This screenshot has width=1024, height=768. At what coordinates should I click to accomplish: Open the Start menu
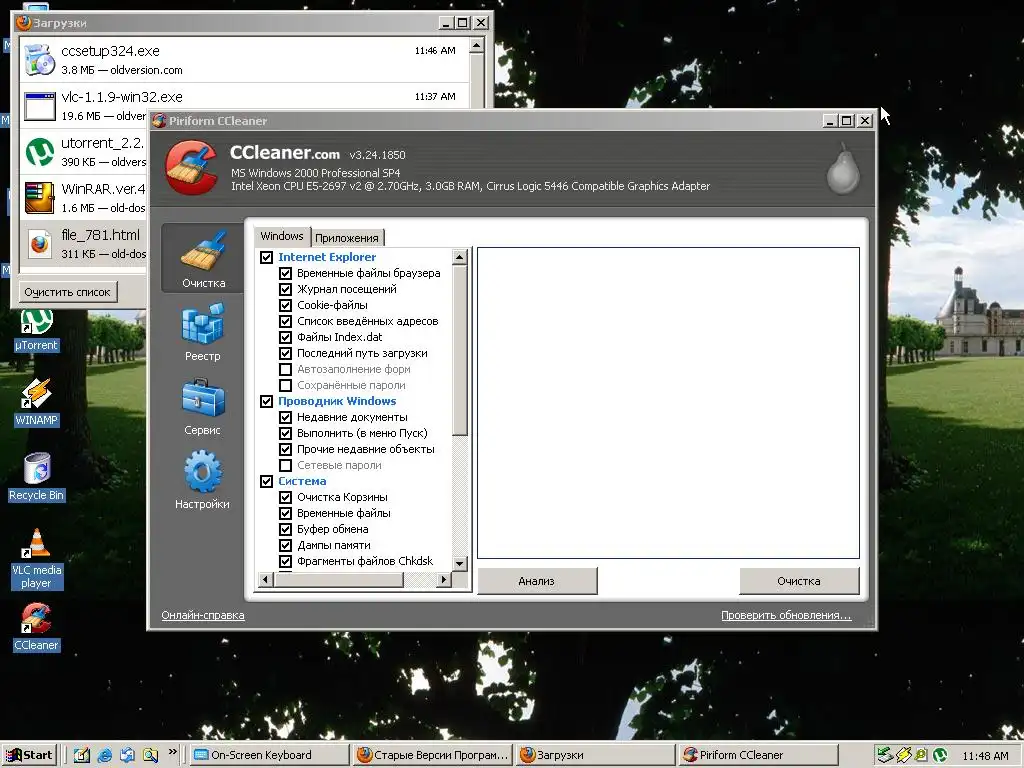coord(30,755)
